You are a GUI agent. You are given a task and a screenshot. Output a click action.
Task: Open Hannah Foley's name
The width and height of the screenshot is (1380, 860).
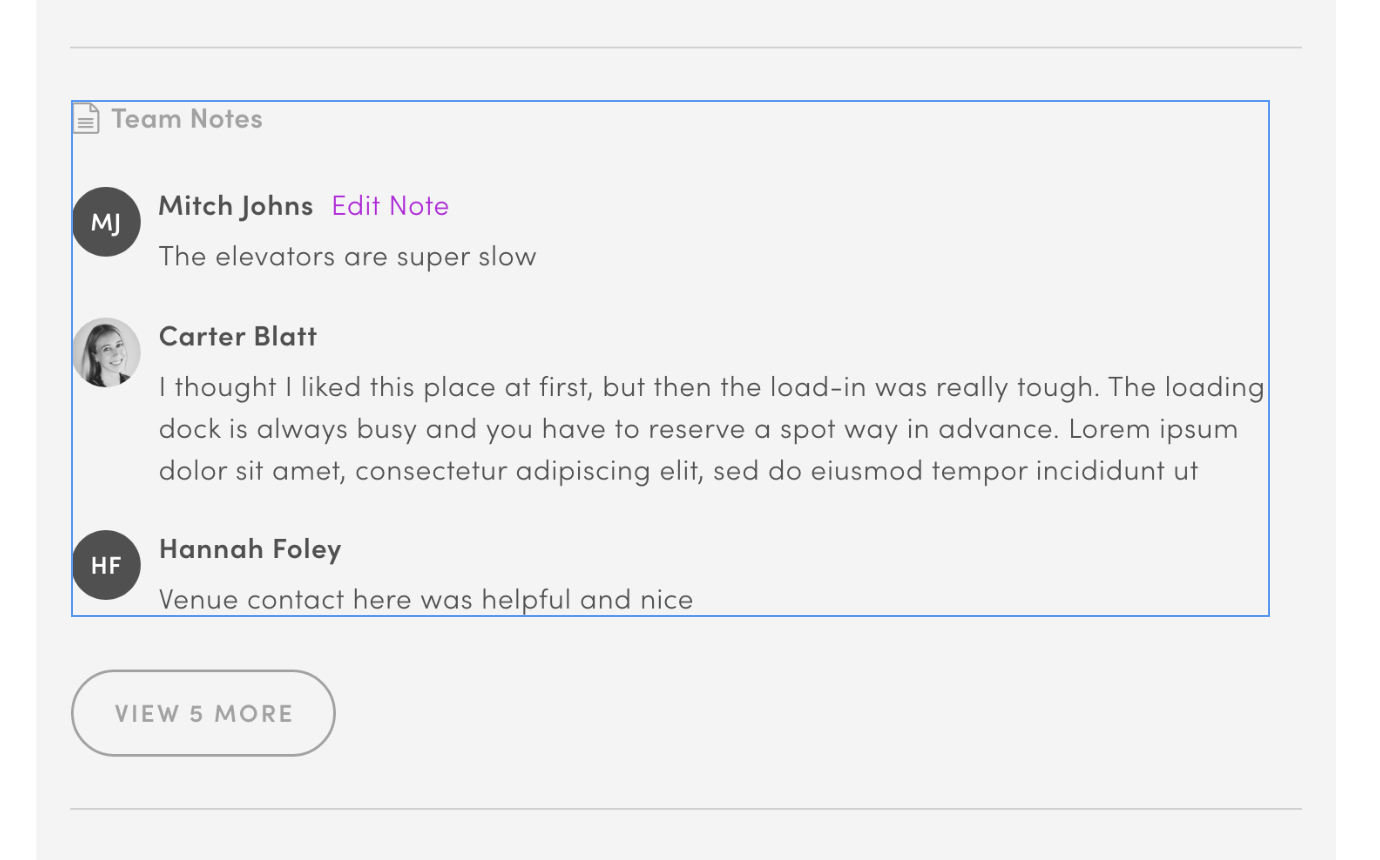(x=250, y=548)
